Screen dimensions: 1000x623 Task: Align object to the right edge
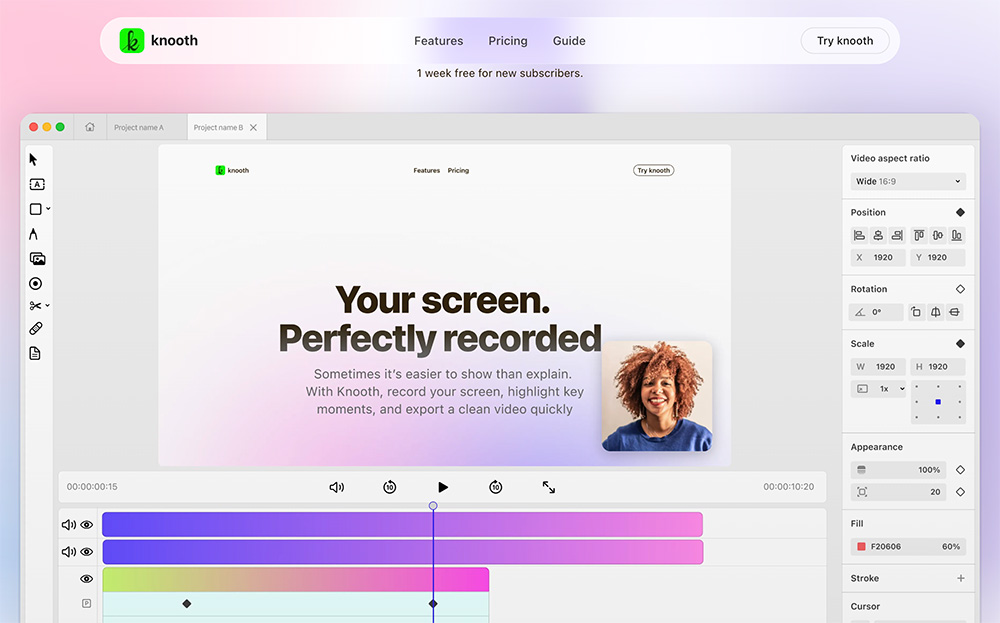click(x=897, y=235)
